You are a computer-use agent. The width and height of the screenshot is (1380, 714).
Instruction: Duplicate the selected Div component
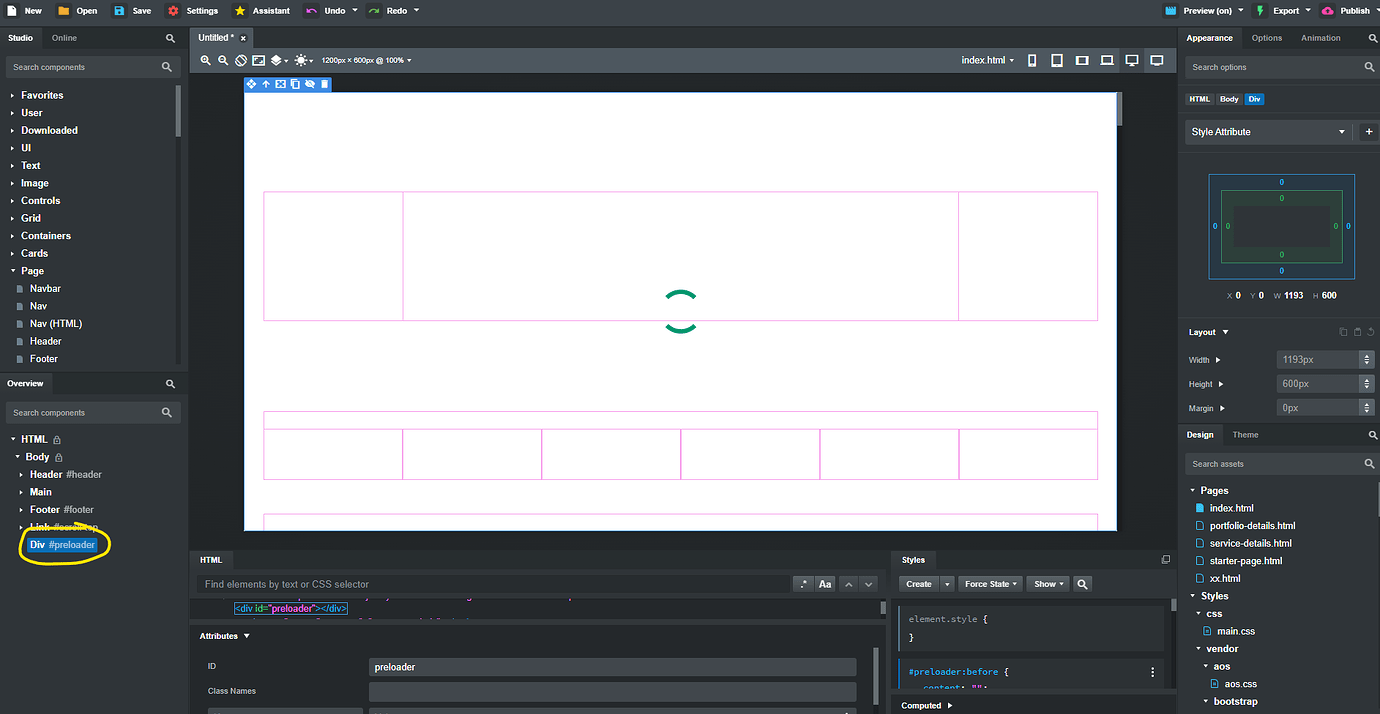pos(295,84)
